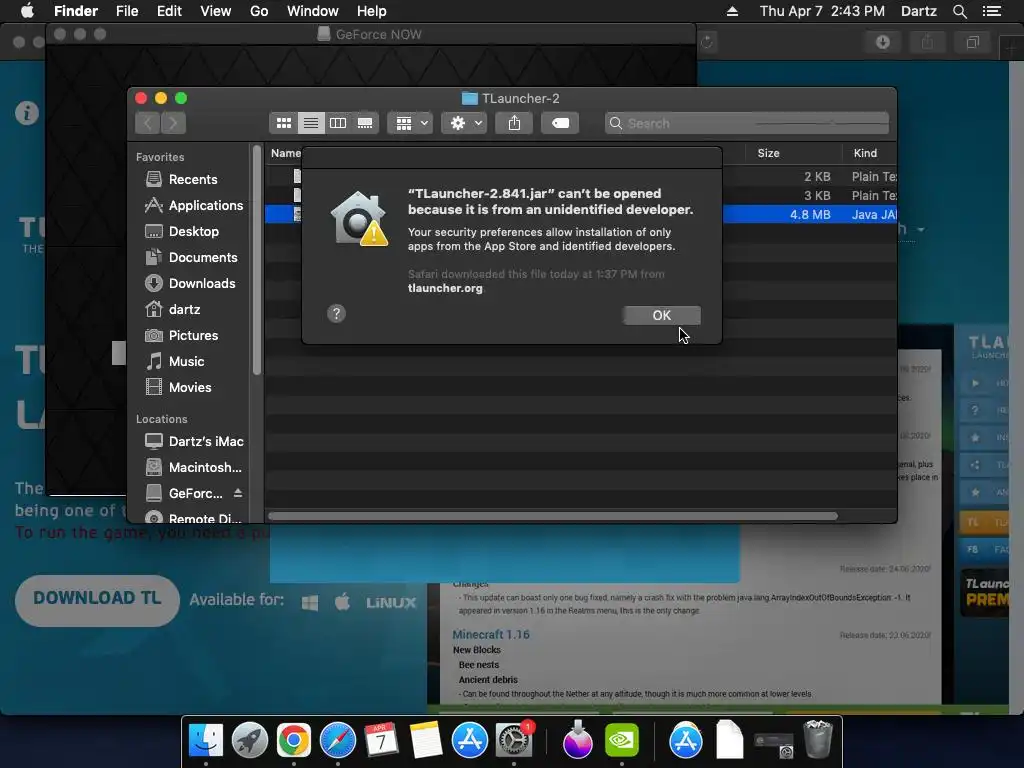Screen dimensions: 1024x768
Task: Select Desktop in the Finder sidebar
Action: click(193, 231)
